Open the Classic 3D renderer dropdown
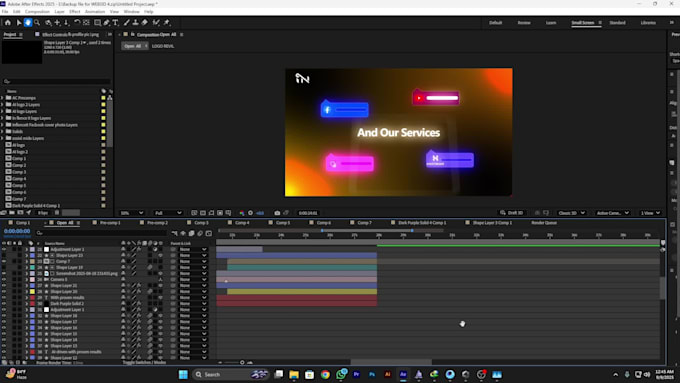Viewport: 680px width, 383px height. pos(572,213)
